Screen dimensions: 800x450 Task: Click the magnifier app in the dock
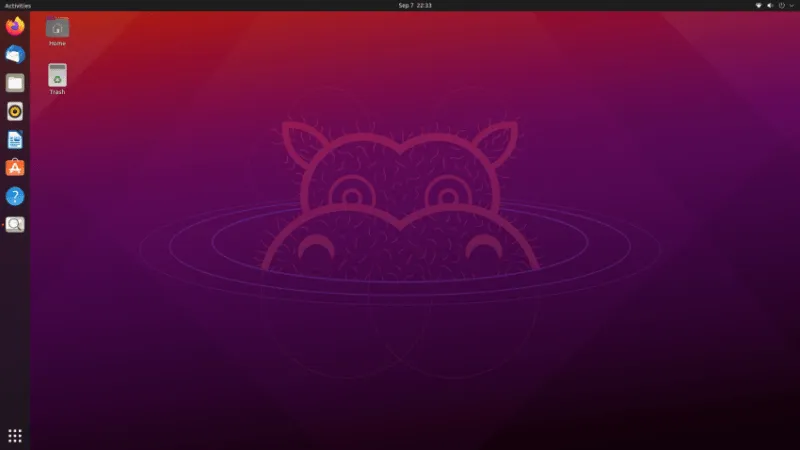(15, 224)
